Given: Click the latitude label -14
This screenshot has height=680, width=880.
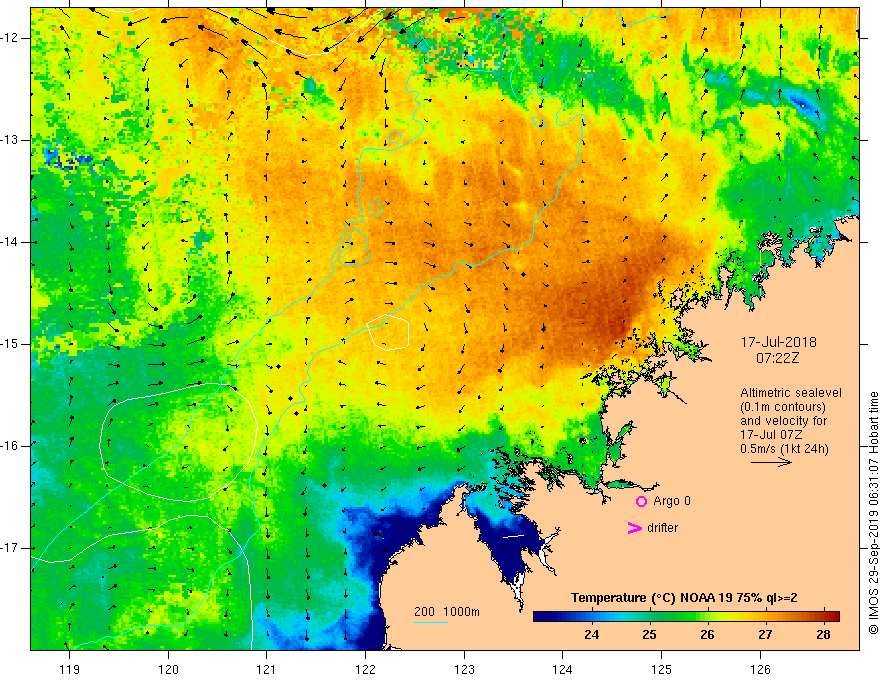Looking at the screenshot, I should (x=11, y=242).
